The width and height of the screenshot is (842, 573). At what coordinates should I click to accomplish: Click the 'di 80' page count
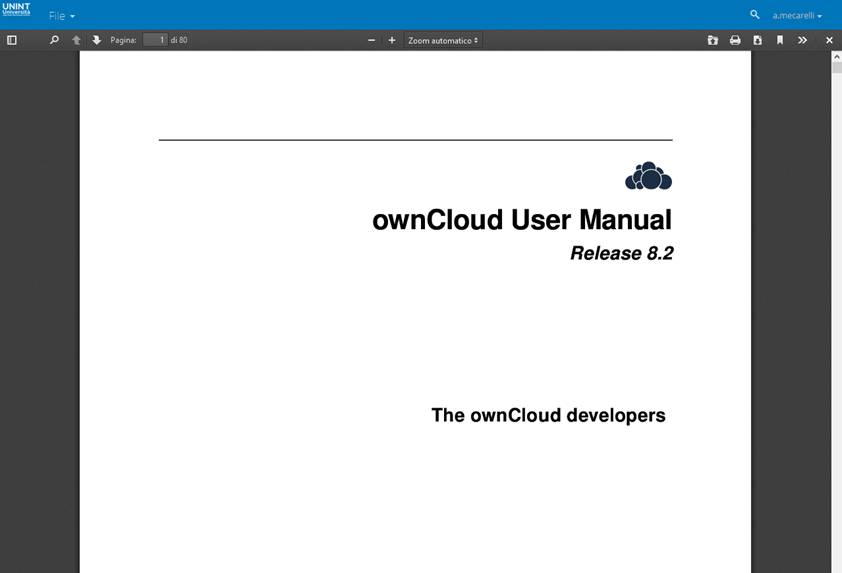pos(179,40)
